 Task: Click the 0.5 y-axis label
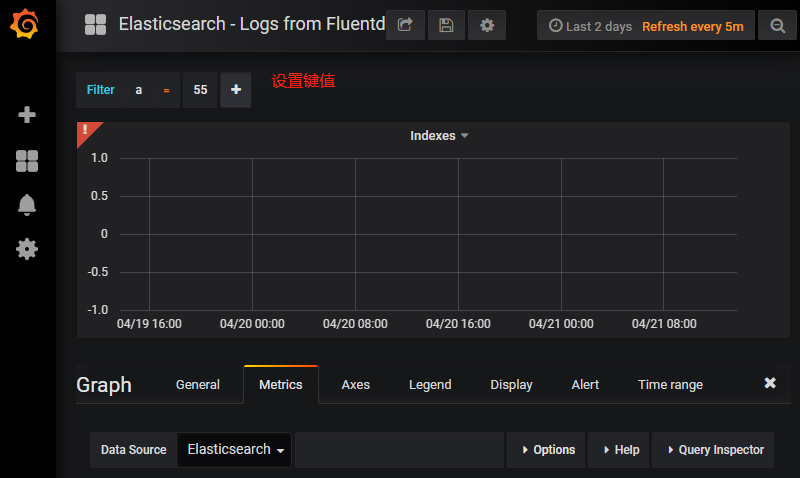click(99, 196)
